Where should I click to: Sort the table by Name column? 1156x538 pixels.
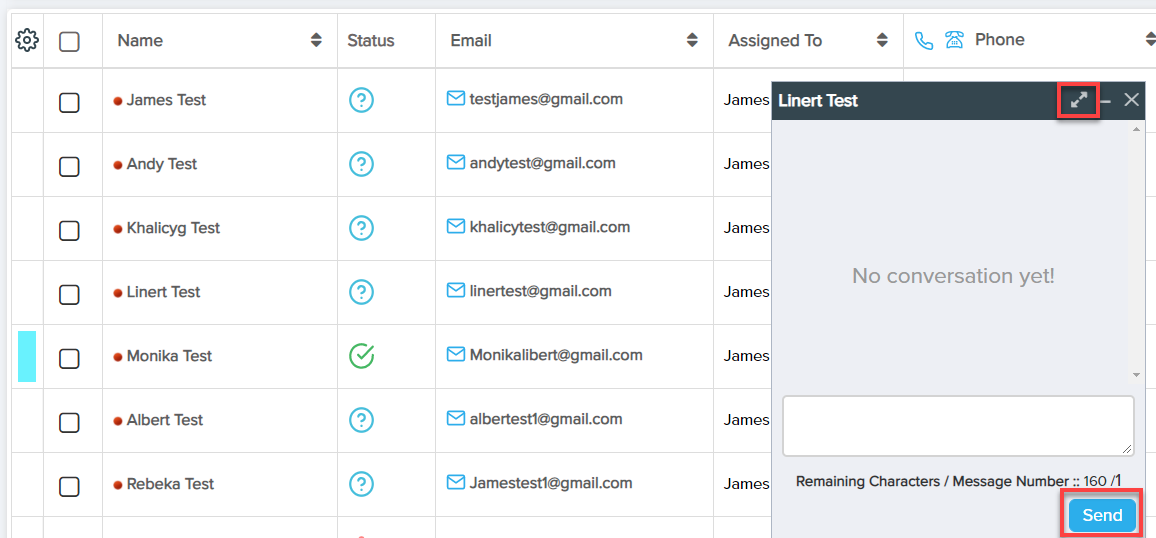(316, 41)
